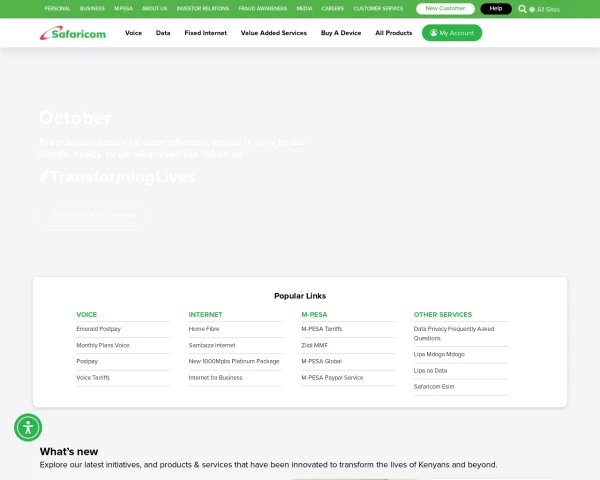The height and width of the screenshot is (480, 600).
Task: Open Safaricom Esim link
Action: pyautogui.click(x=434, y=387)
